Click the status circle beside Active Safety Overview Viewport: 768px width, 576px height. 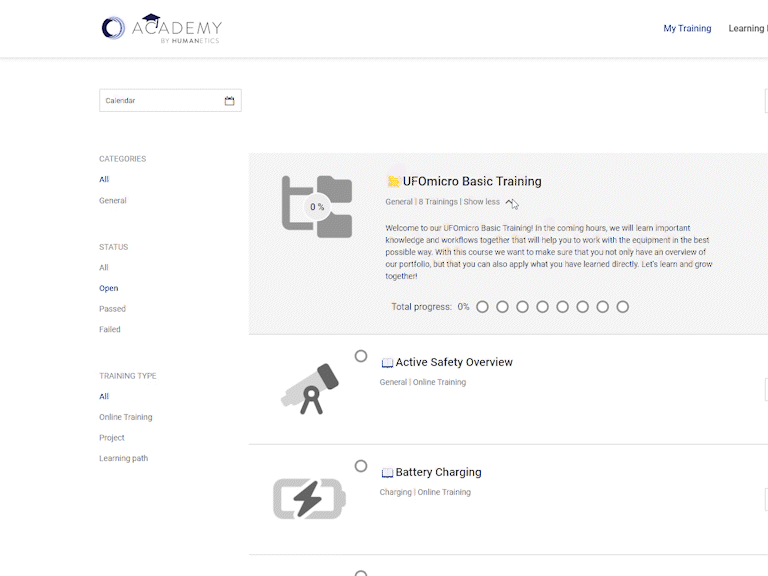(361, 356)
